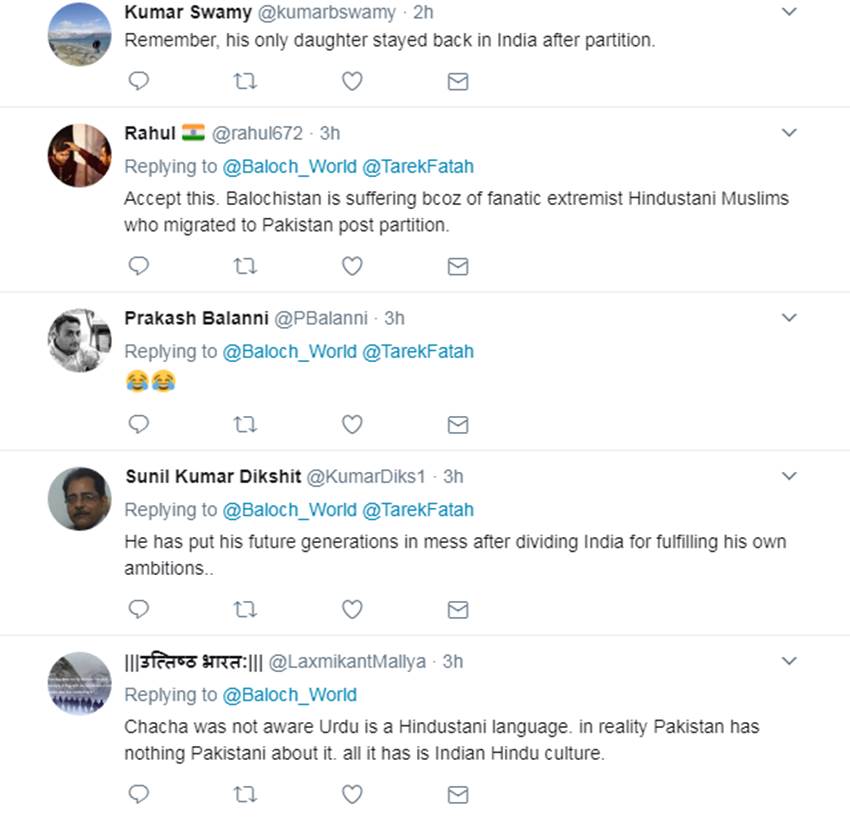This screenshot has width=850, height=817.
Task: Like Prakash Balanni's emoji reply
Action: pyautogui.click(x=352, y=424)
